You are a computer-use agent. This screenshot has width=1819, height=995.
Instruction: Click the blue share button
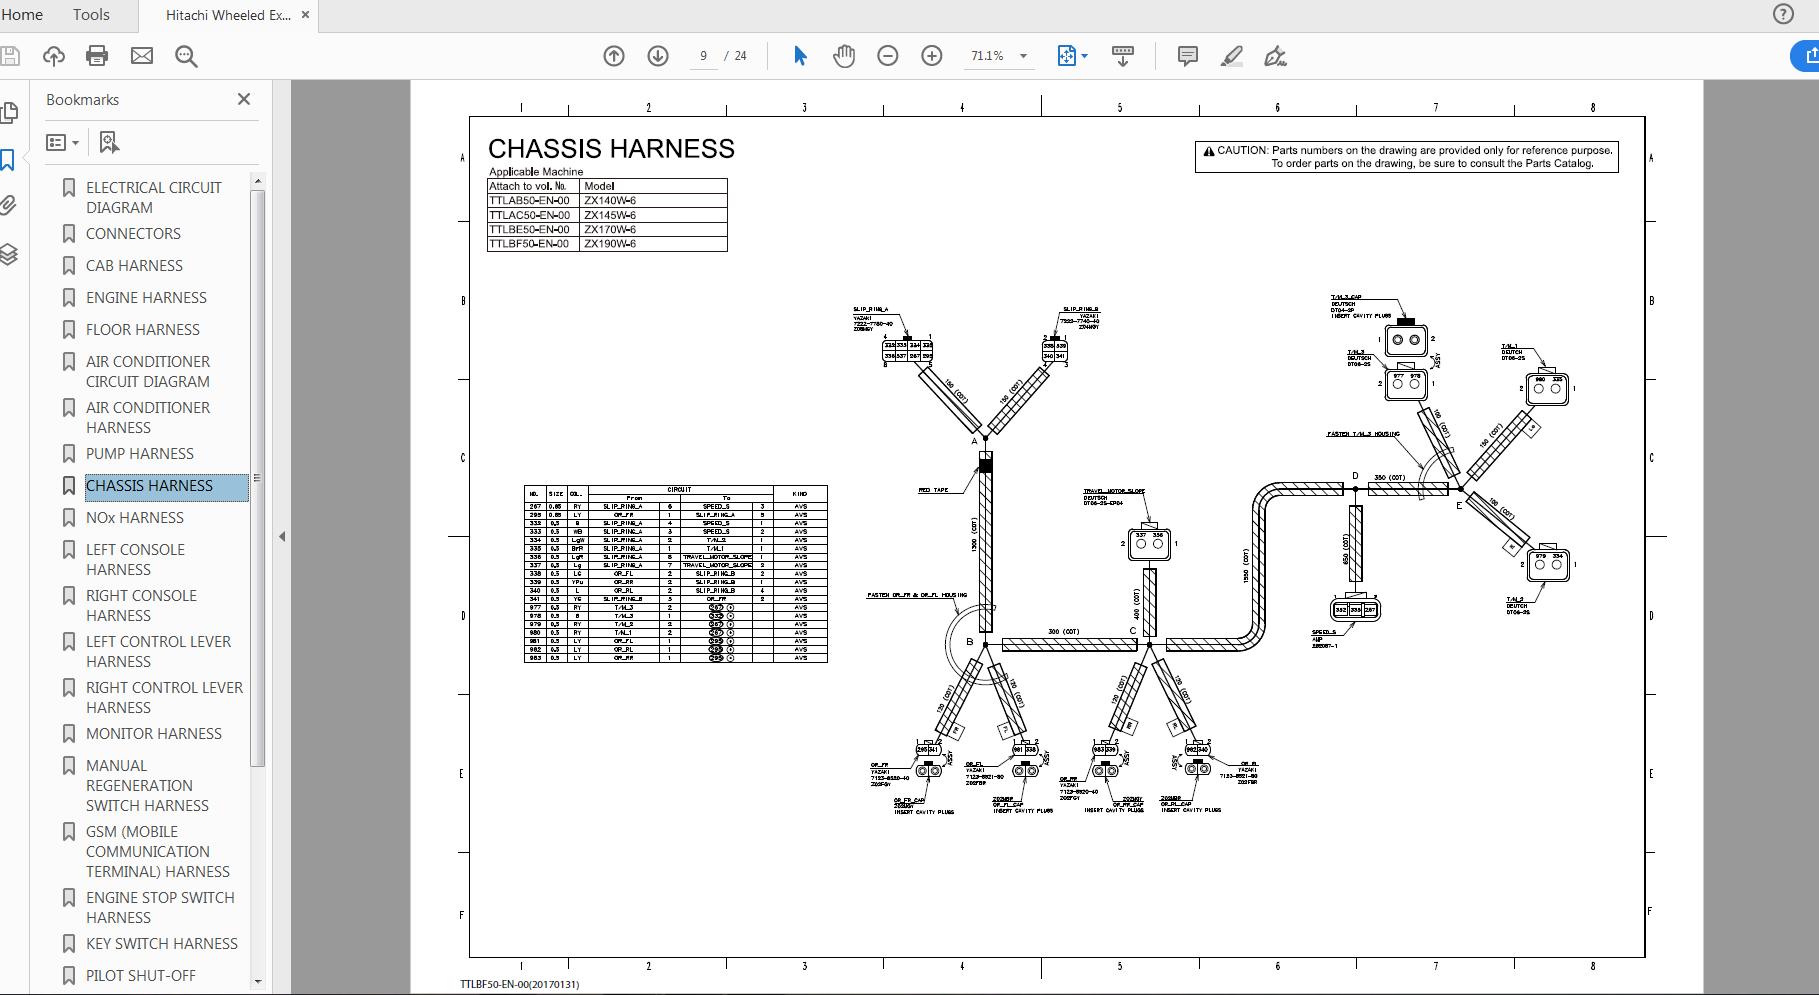pyautogui.click(x=1805, y=56)
